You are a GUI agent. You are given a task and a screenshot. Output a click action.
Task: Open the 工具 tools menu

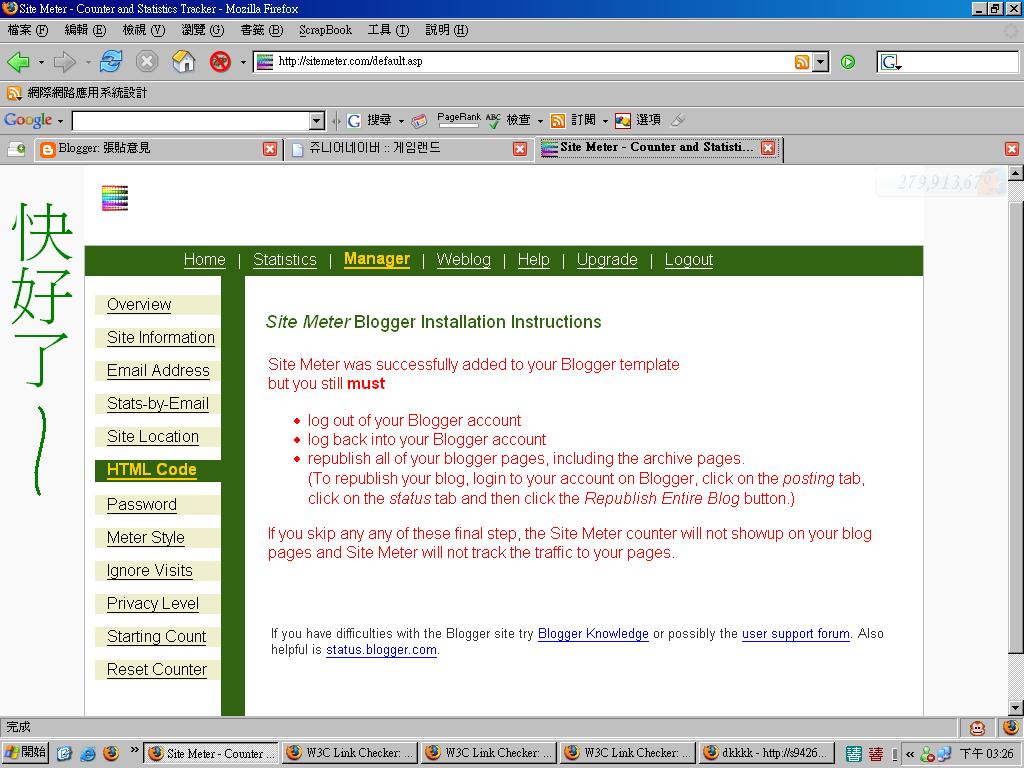(388, 30)
